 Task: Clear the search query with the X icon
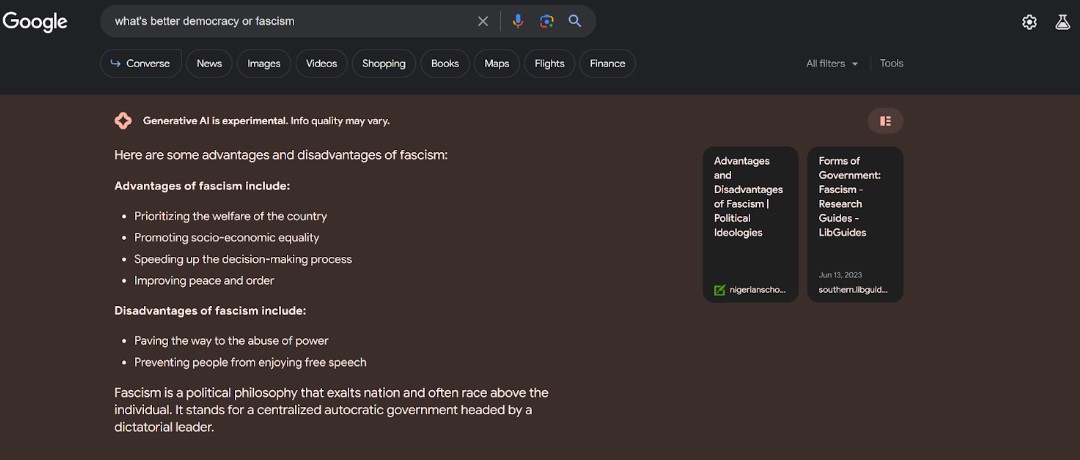click(483, 21)
